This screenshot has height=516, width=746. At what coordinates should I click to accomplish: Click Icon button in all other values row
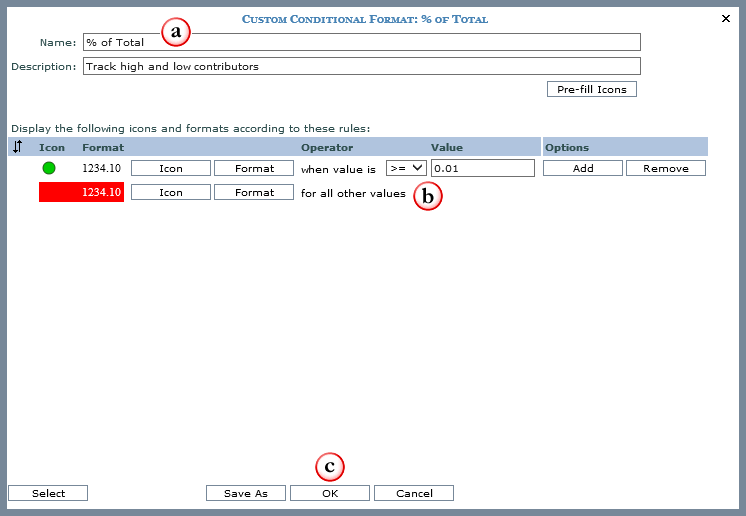pyautogui.click(x=171, y=192)
